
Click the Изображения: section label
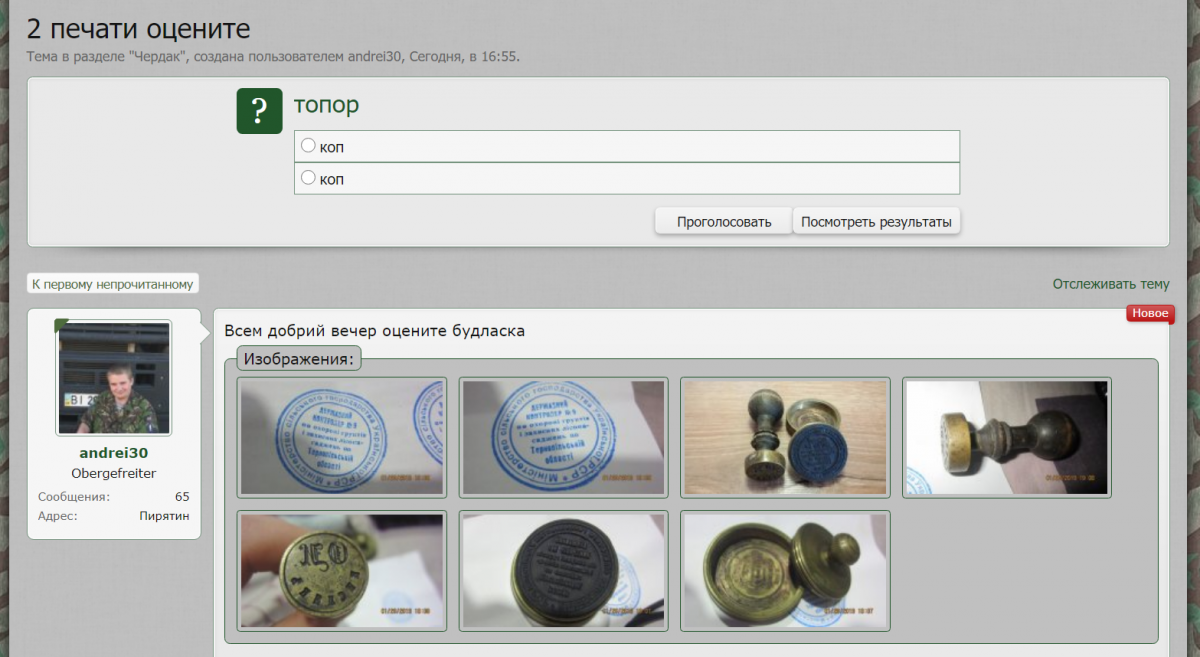(x=299, y=358)
